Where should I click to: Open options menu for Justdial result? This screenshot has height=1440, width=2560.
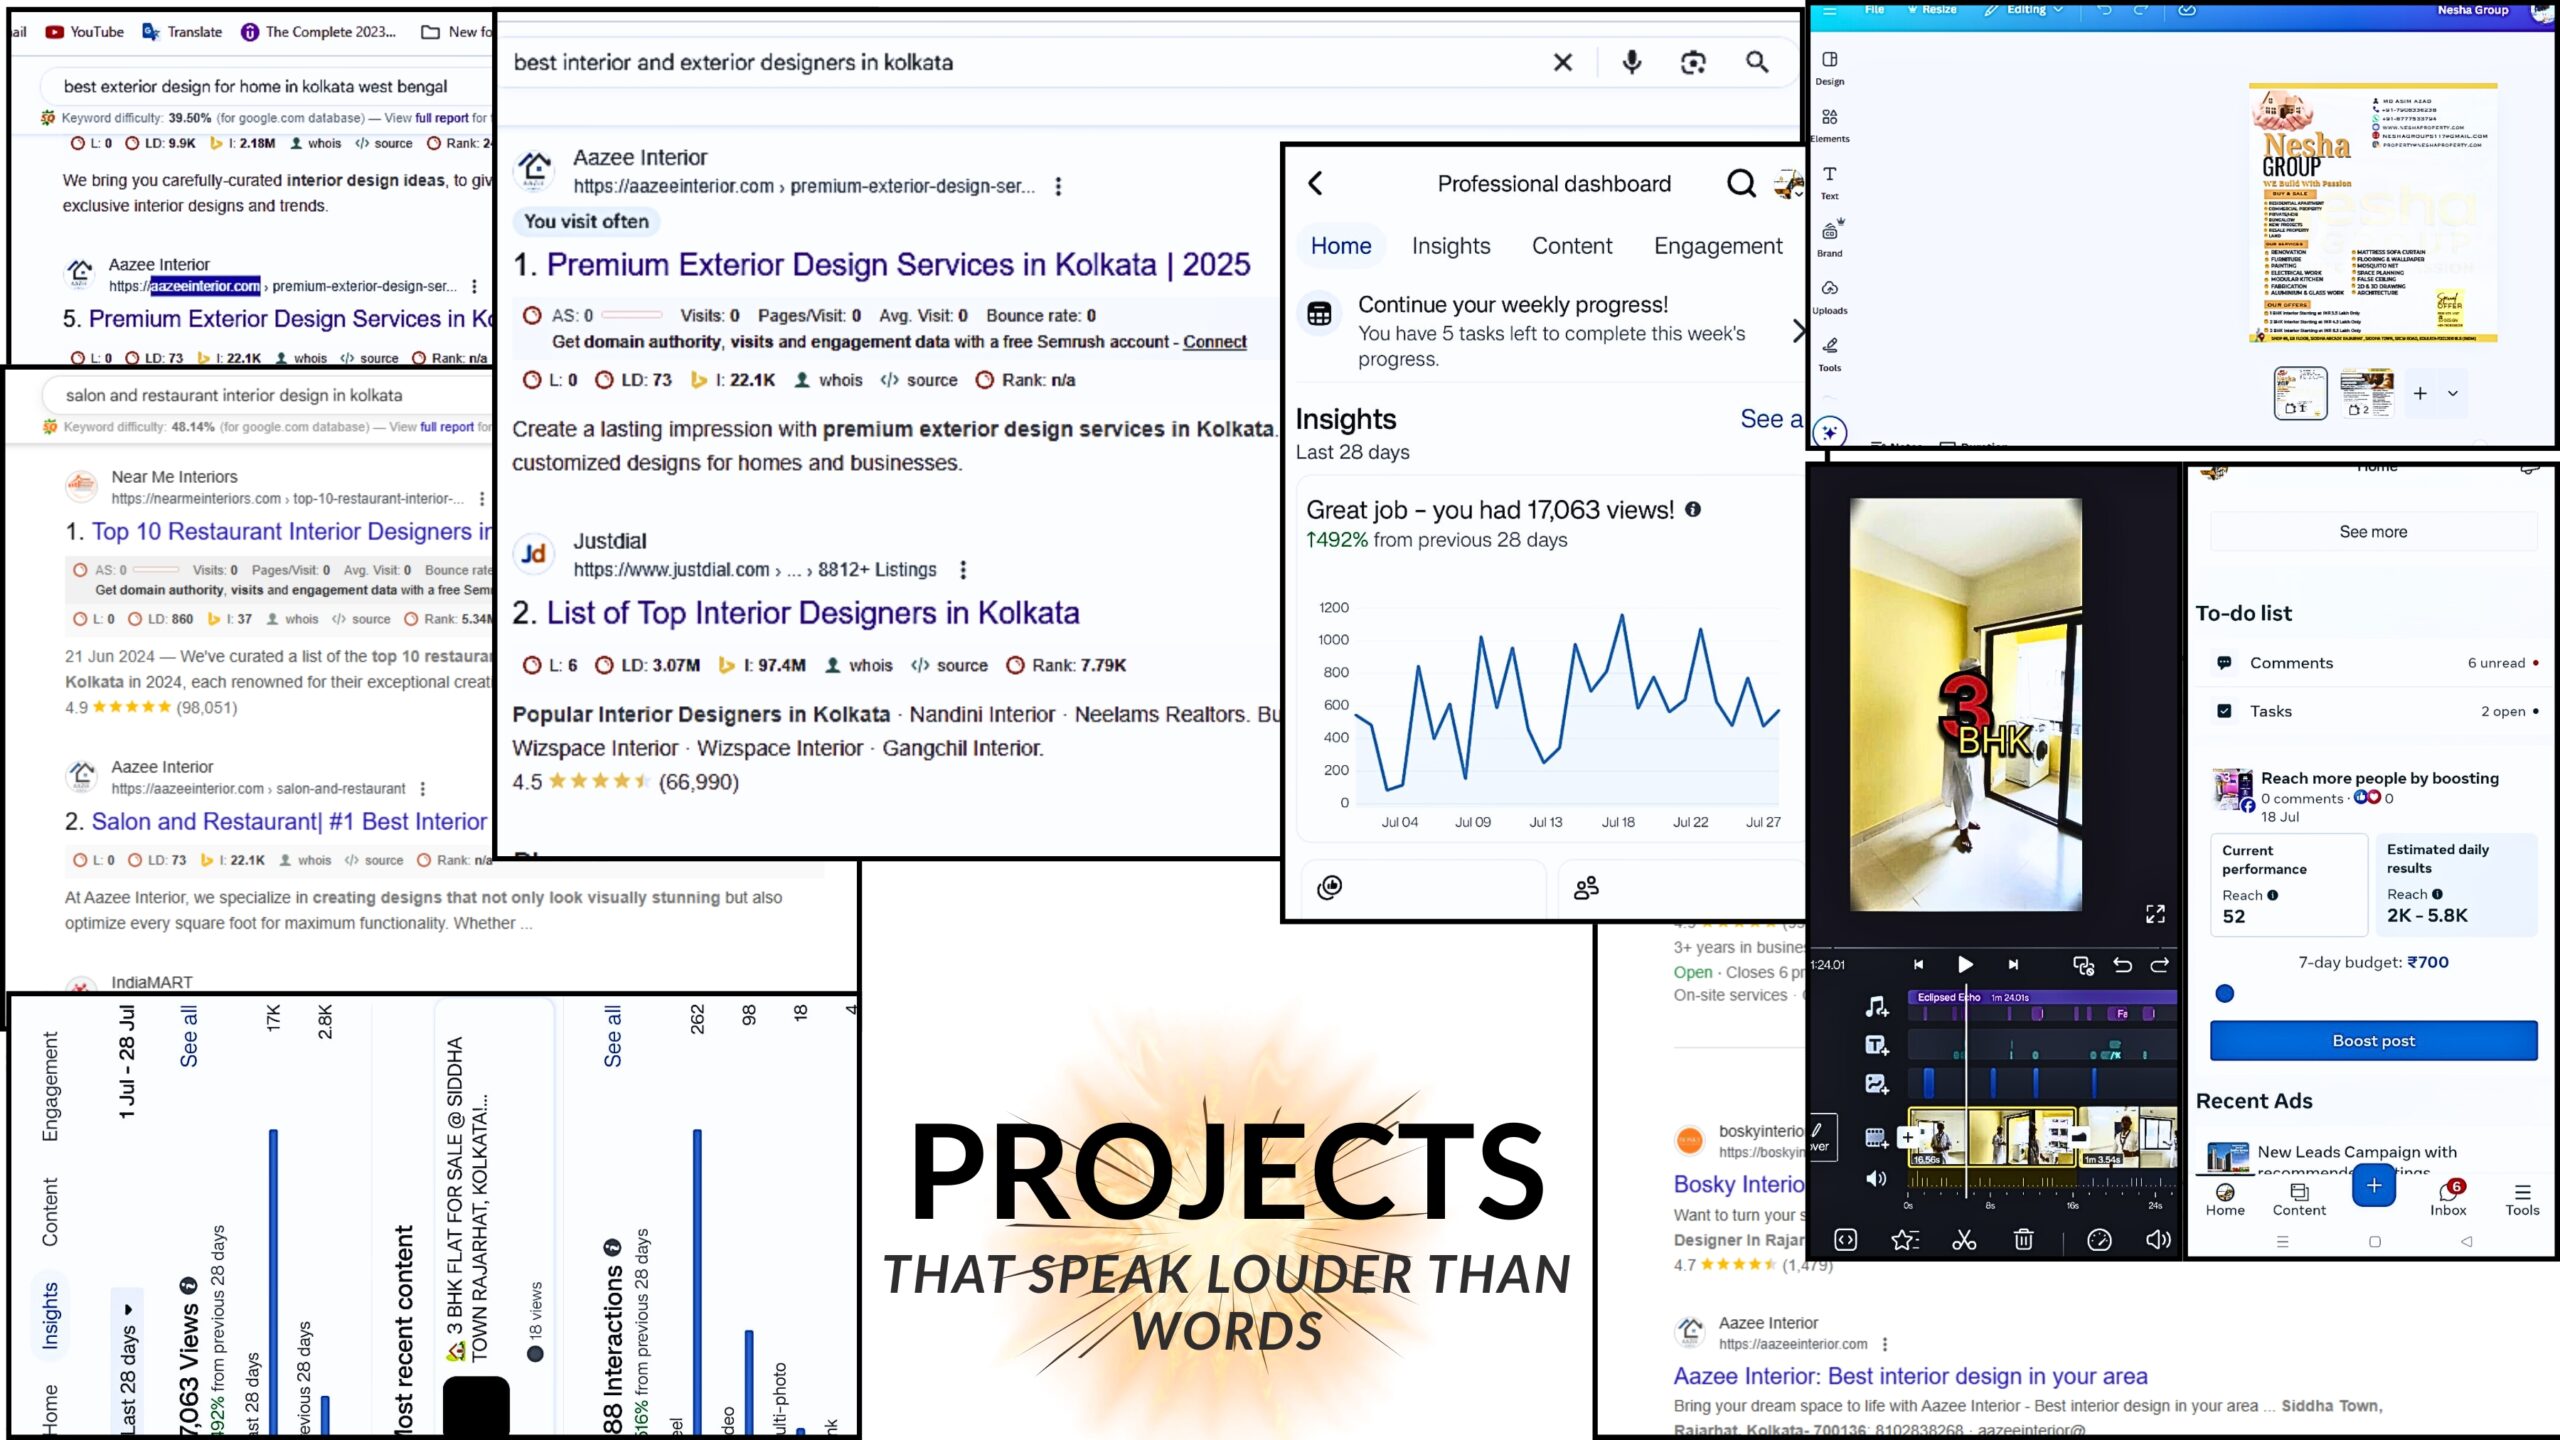963,570
